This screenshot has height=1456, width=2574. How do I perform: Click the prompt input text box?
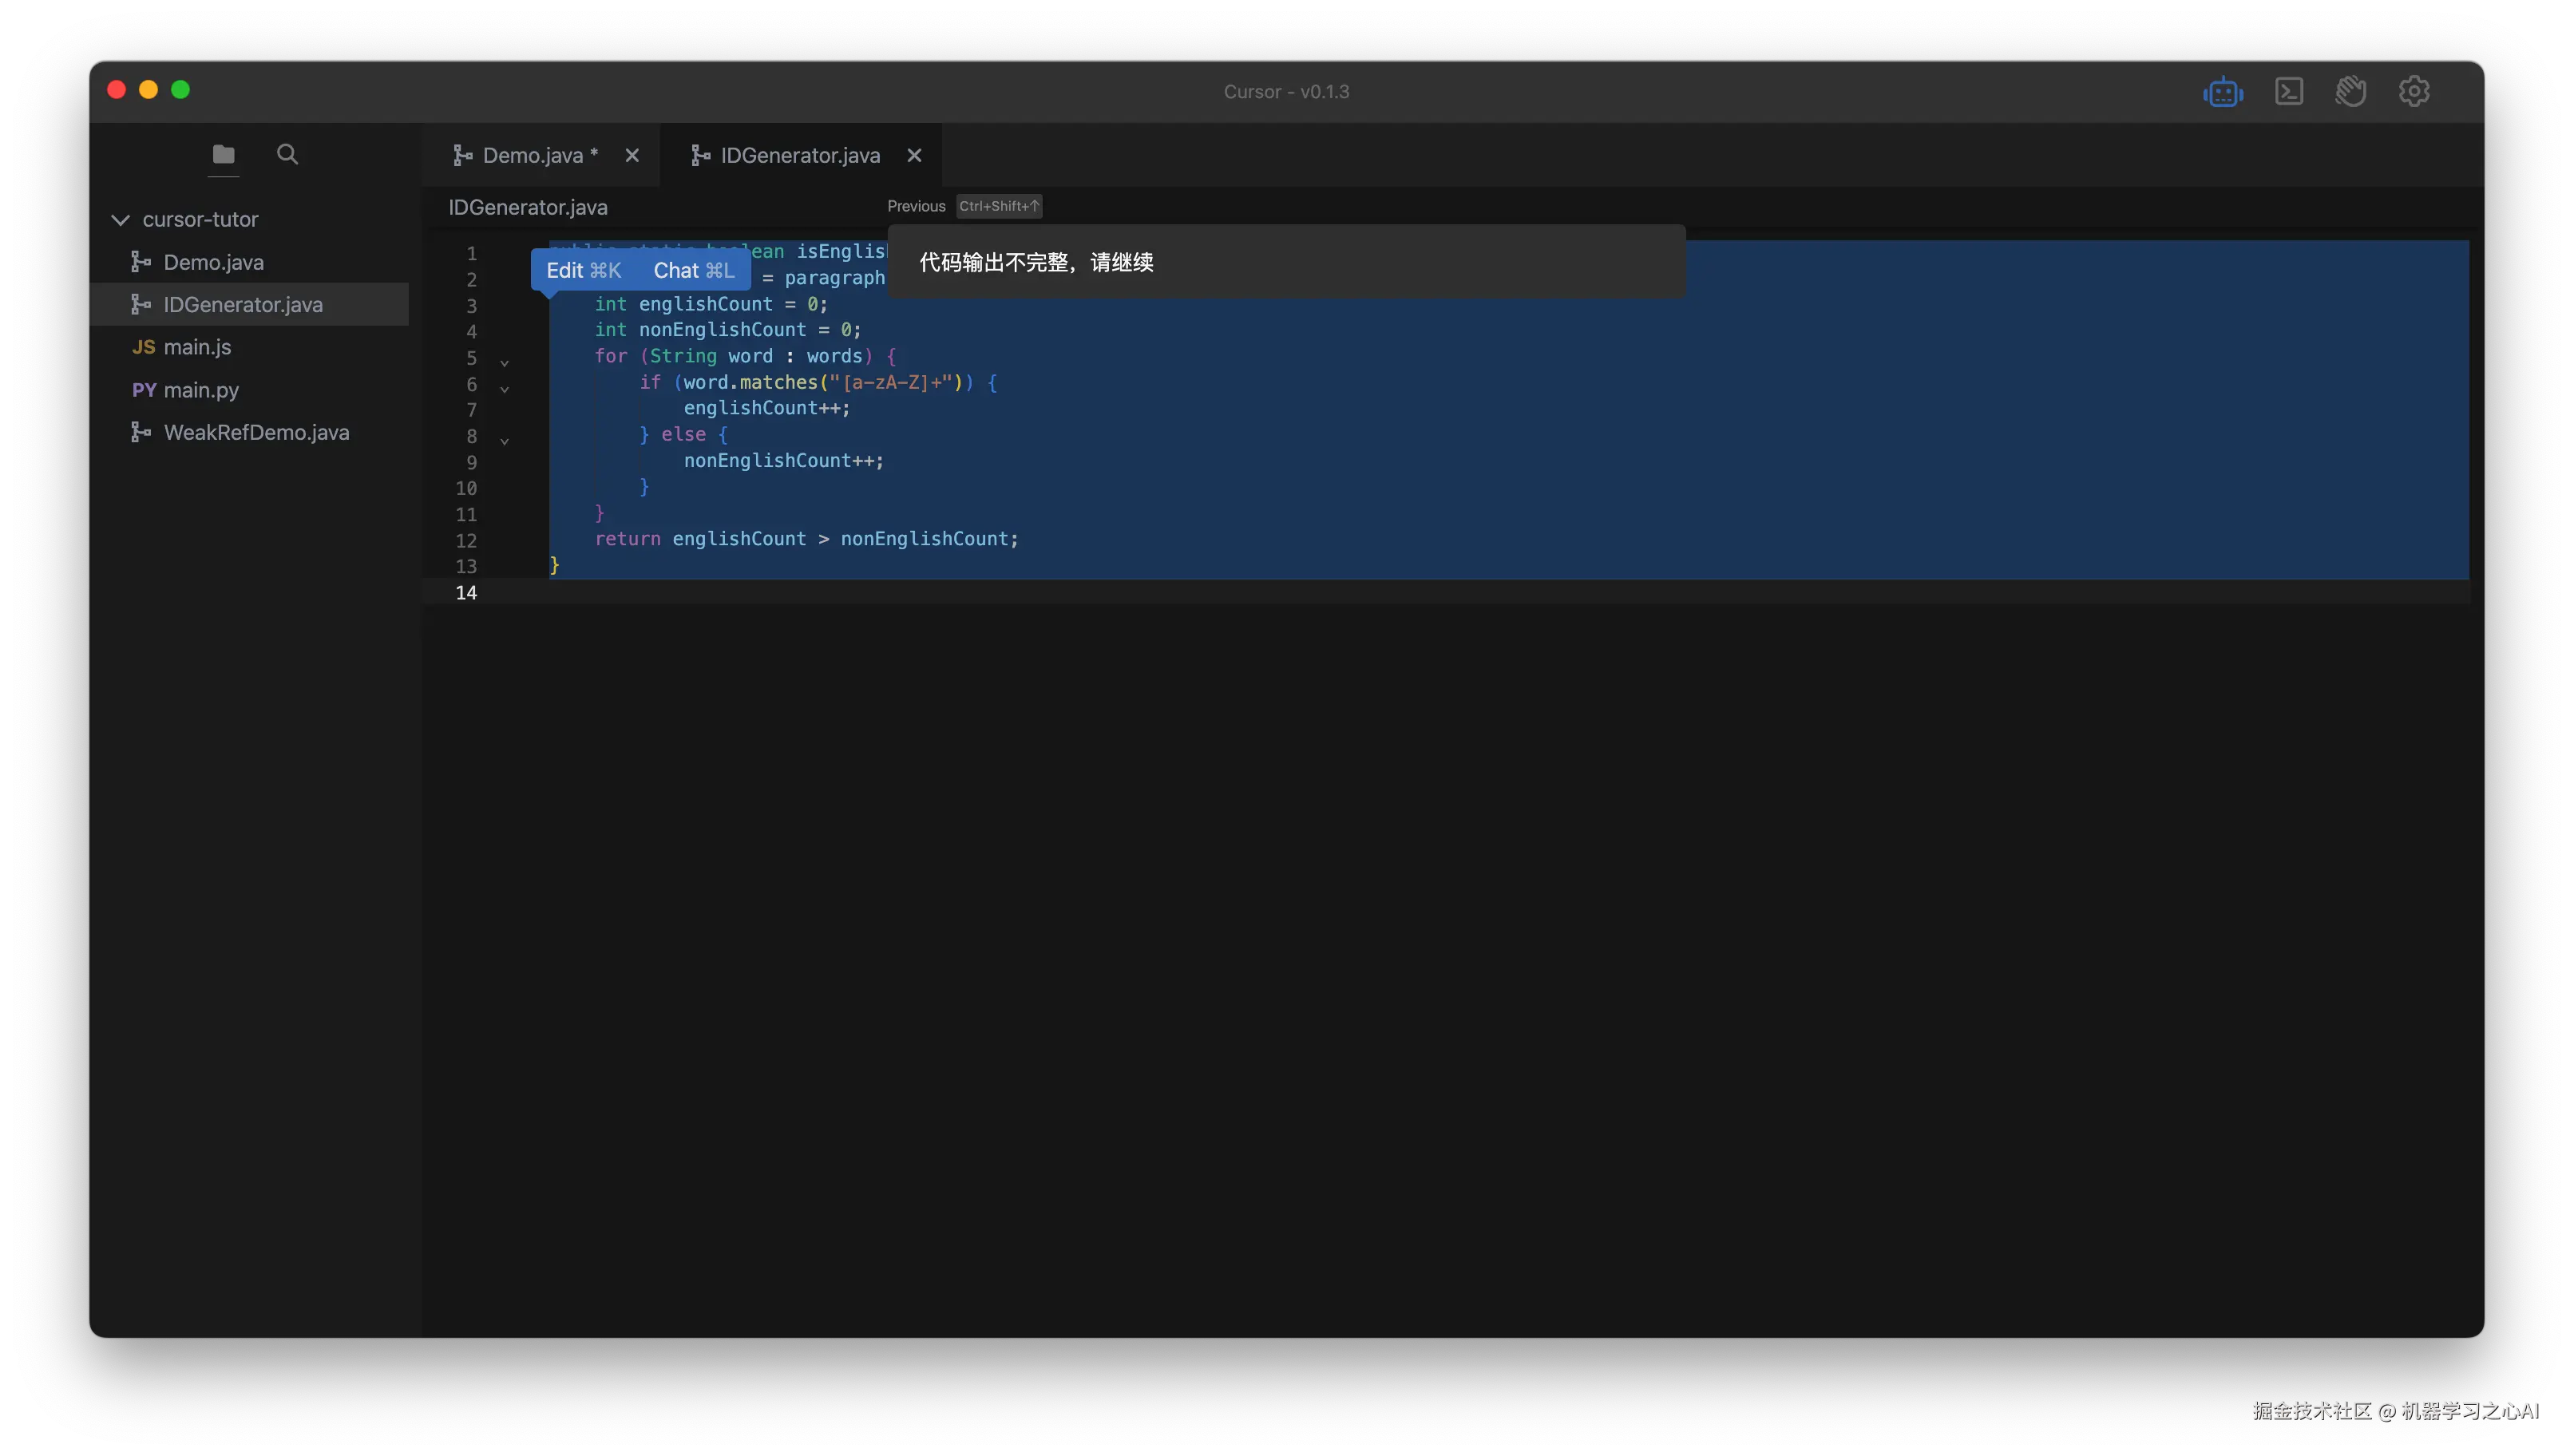click(1285, 263)
